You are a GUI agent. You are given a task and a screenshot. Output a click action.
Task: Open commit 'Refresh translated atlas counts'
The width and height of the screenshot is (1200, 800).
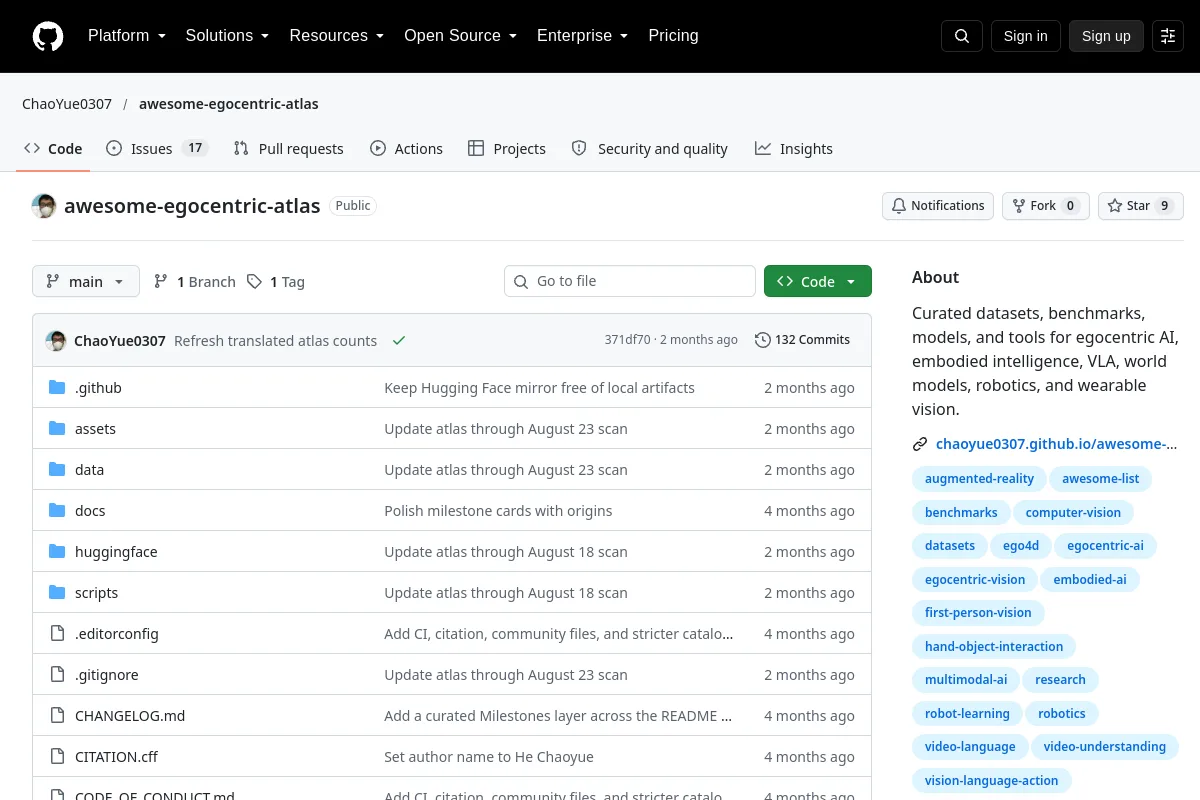[275, 341]
